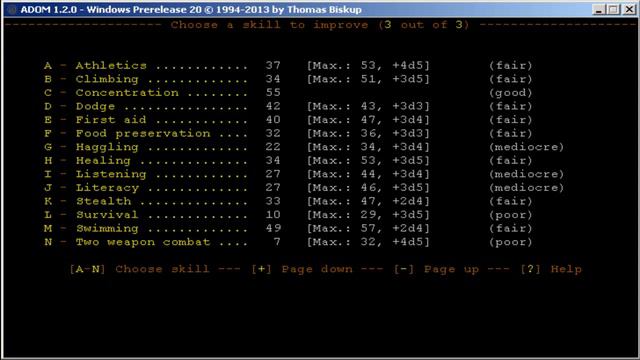Image resolution: width=640 pixels, height=360 pixels.
Task: Select the Climbing skill row
Action: click(288, 79)
